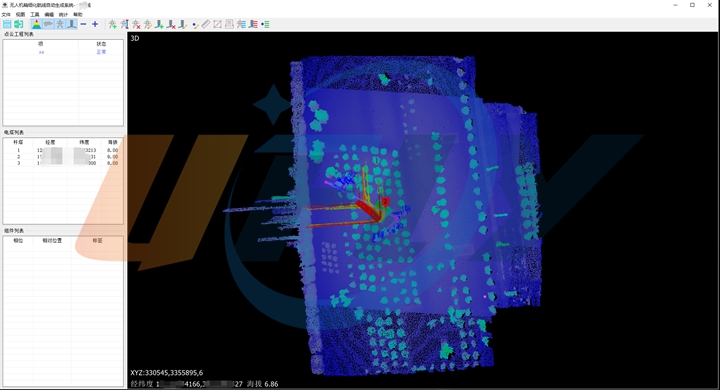Choose the edit tower icon with pencil

tap(147, 24)
